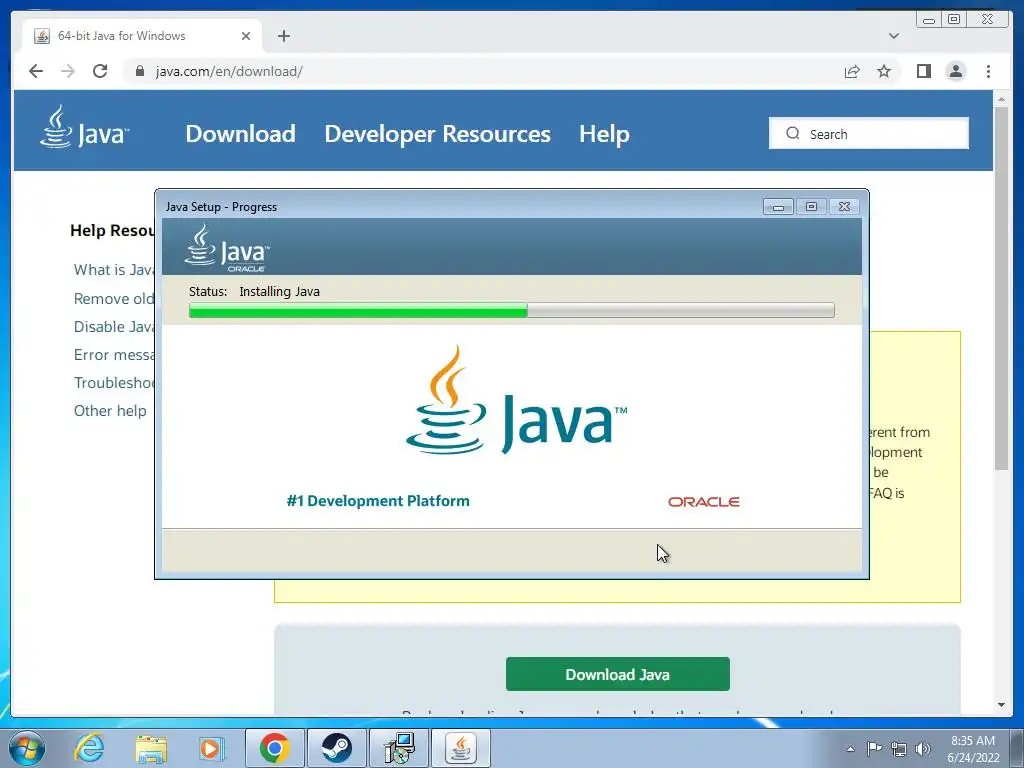Click the green Download Java button
Image resolution: width=1024 pixels, height=768 pixels.
click(x=618, y=674)
